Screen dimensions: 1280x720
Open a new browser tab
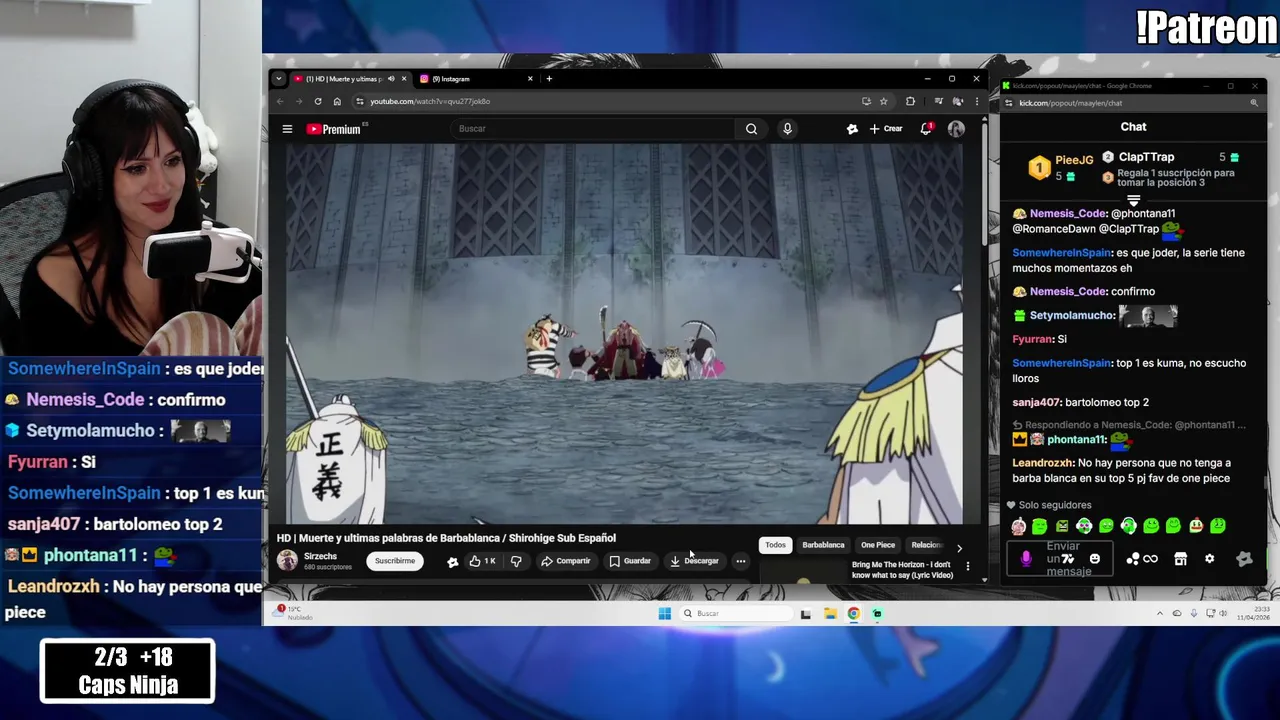coord(549,79)
